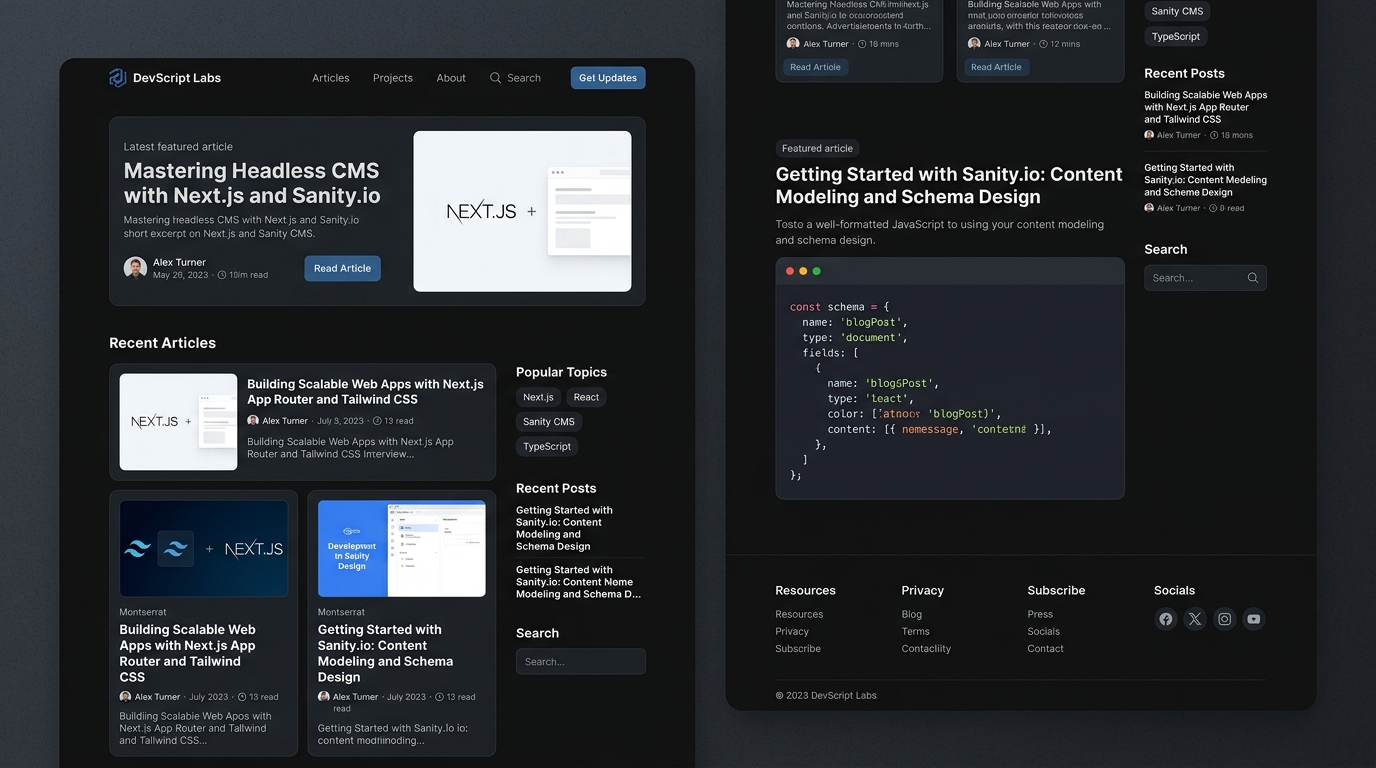Open the Projects nav item
Screen dimensions: 1376x768
pos(393,78)
